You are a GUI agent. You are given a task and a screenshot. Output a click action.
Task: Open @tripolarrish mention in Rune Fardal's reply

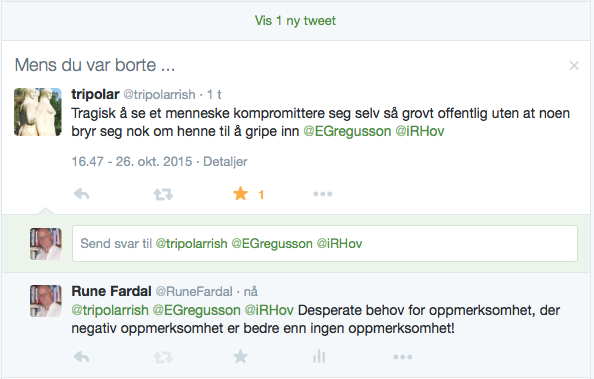[x=110, y=310]
